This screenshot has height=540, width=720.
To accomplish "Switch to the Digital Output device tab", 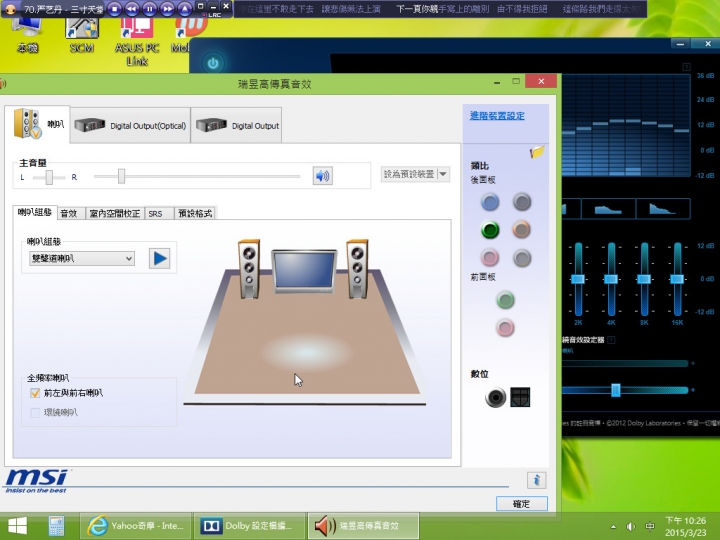I will tap(237, 125).
